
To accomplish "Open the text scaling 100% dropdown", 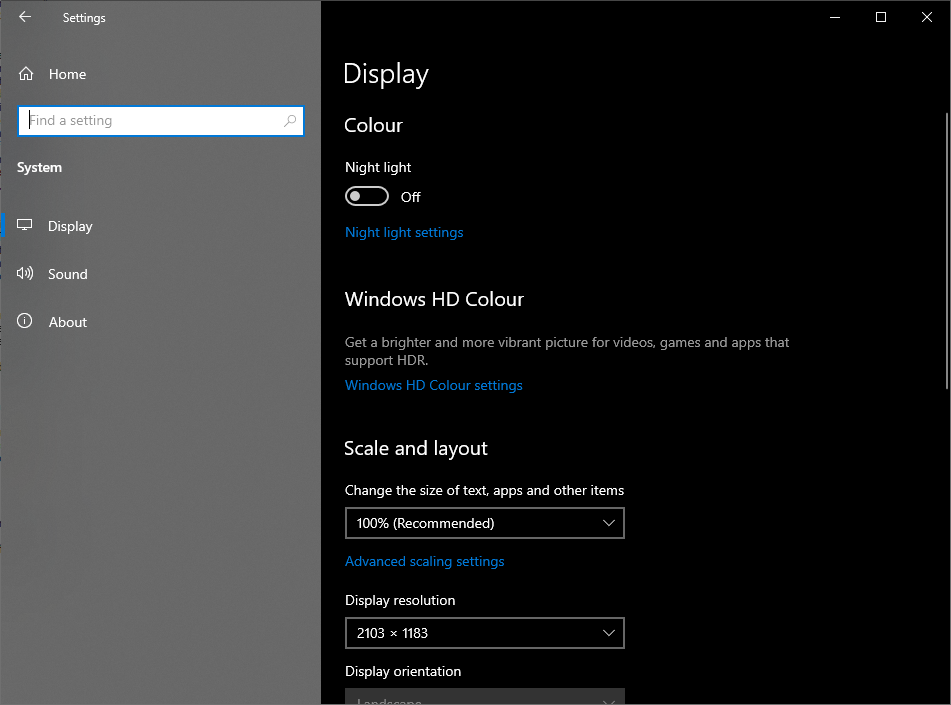I will [x=485, y=523].
